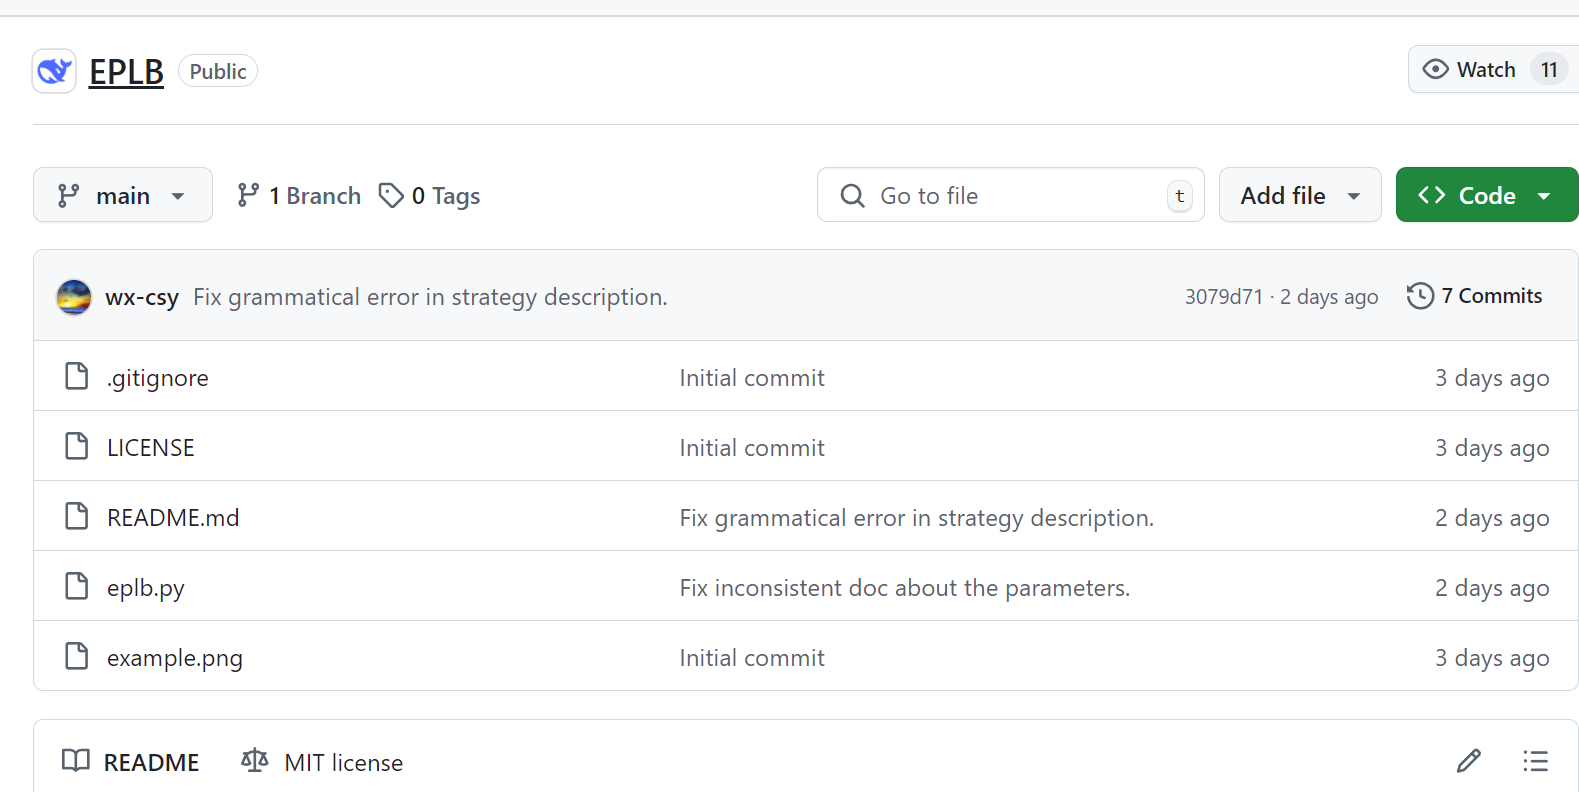Screen dimensions: 1579x792
Task: Click the clock history icon beside 7 Commits
Action: tap(1420, 296)
